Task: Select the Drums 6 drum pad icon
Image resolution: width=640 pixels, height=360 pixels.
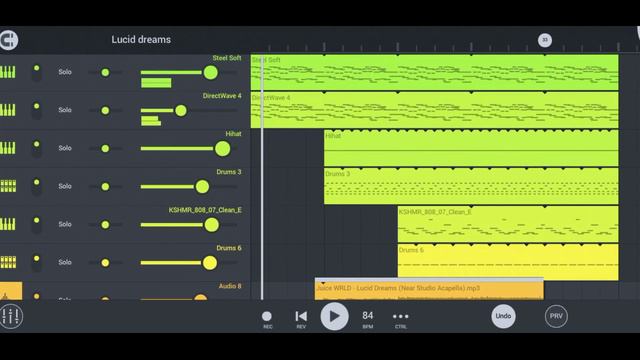Action: pos(8,262)
